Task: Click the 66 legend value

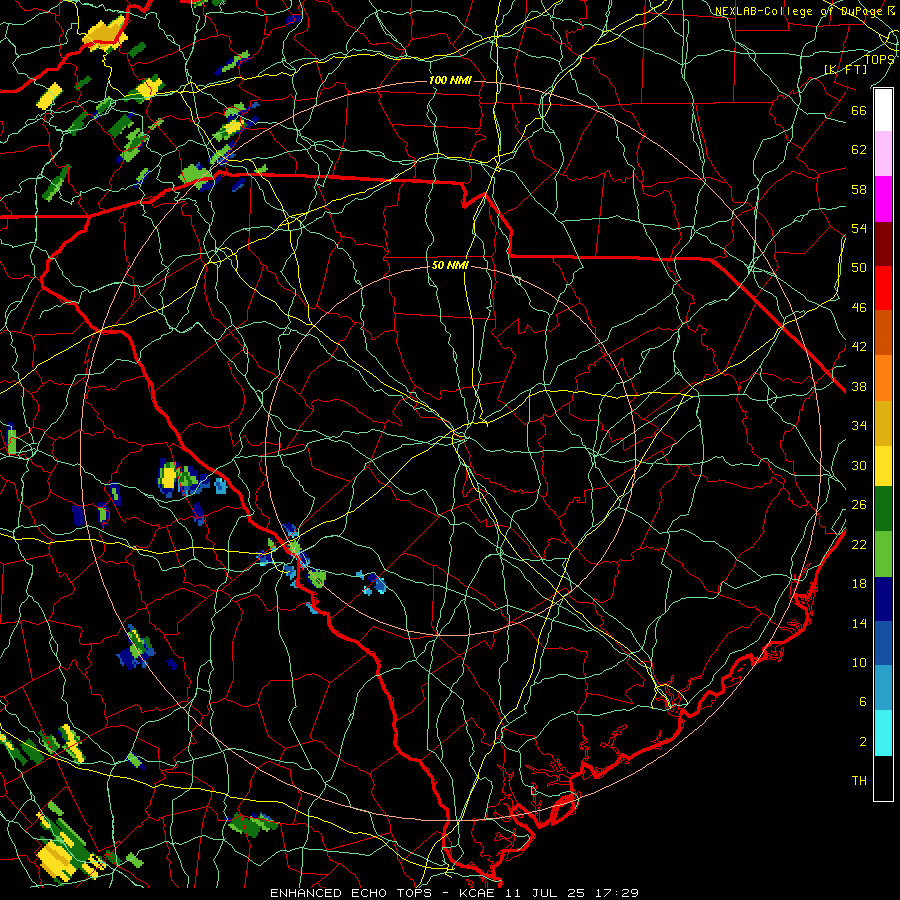Action: coord(859,110)
